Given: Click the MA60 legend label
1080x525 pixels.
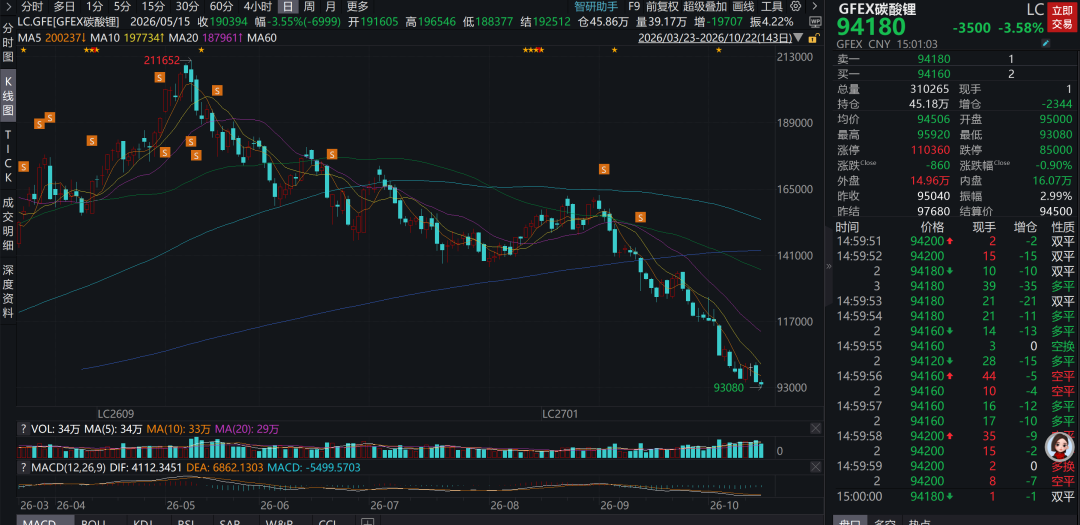Looking at the screenshot, I should click(262, 37).
